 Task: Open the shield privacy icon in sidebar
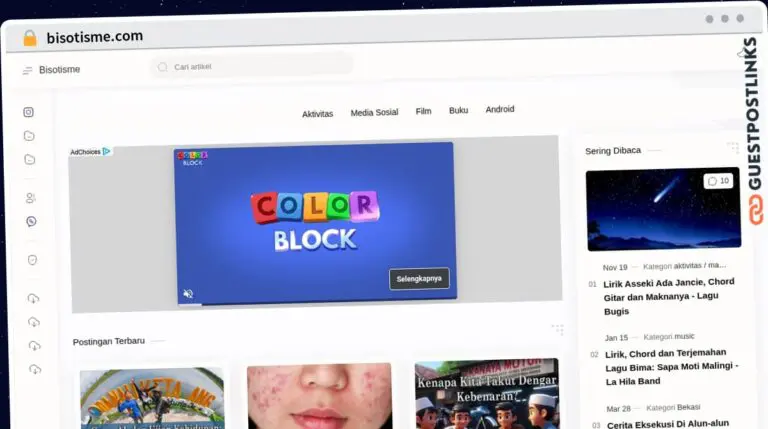[32, 260]
